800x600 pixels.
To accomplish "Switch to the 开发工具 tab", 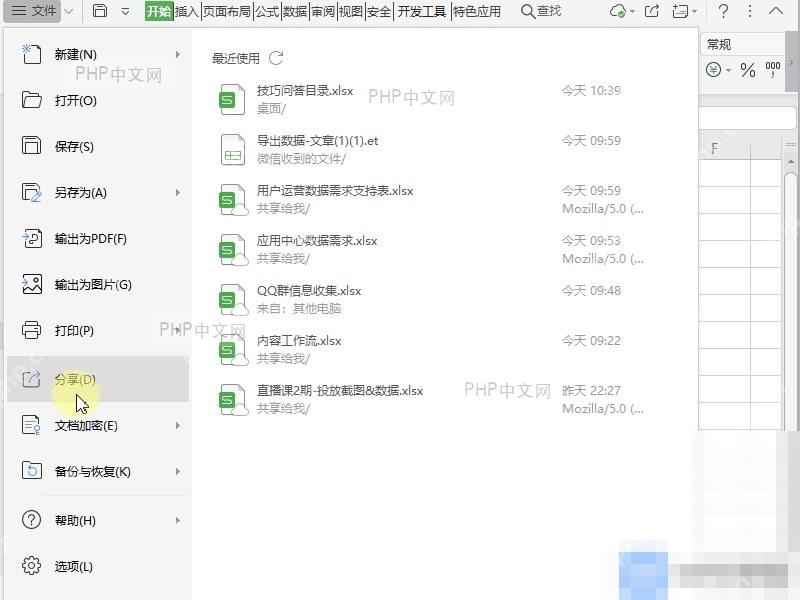I will tap(421, 11).
